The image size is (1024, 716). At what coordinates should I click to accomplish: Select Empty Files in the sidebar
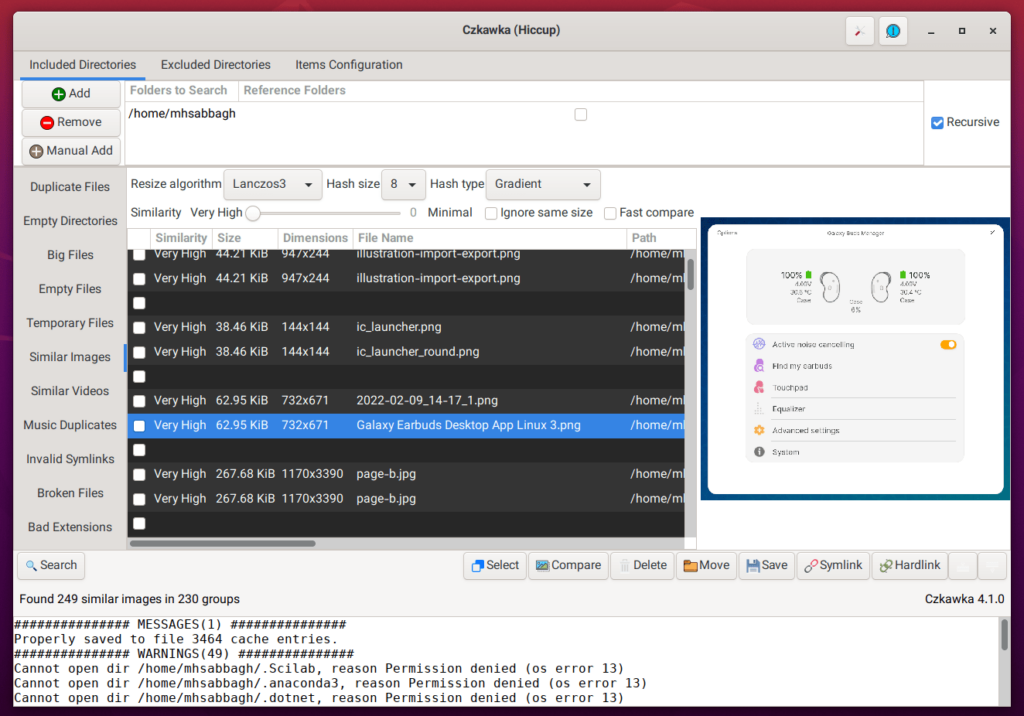click(x=70, y=289)
